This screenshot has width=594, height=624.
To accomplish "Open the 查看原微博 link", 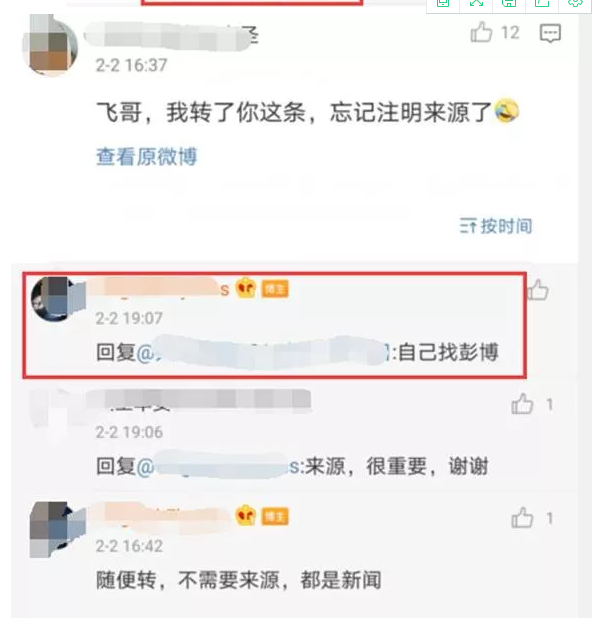I will (x=146, y=156).
